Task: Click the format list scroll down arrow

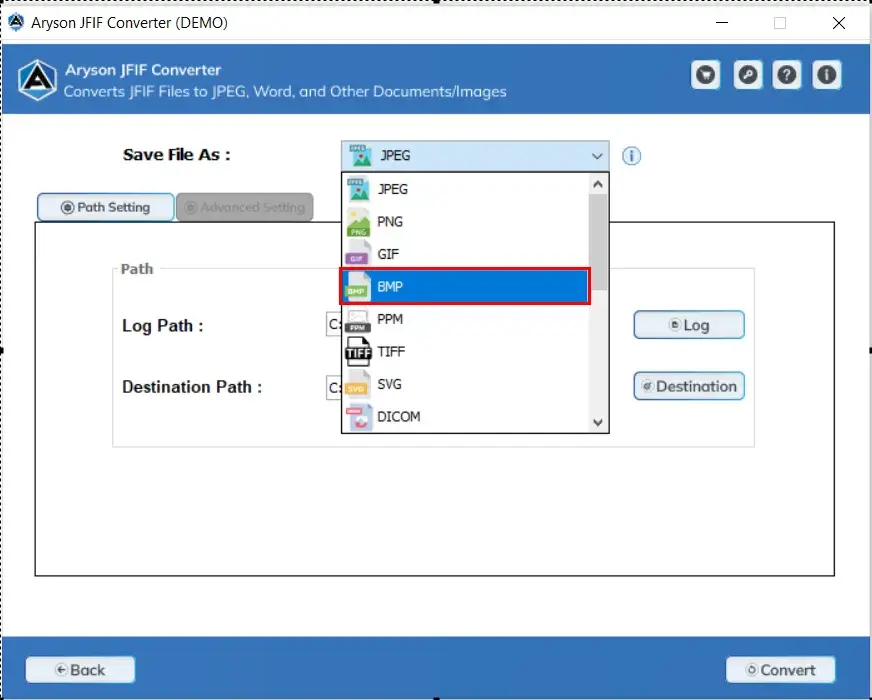Action: click(598, 423)
